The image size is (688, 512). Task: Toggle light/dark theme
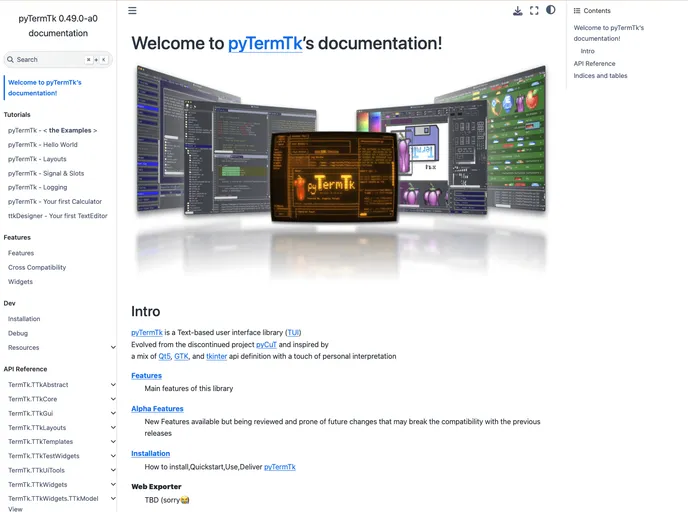pyautogui.click(x=550, y=11)
